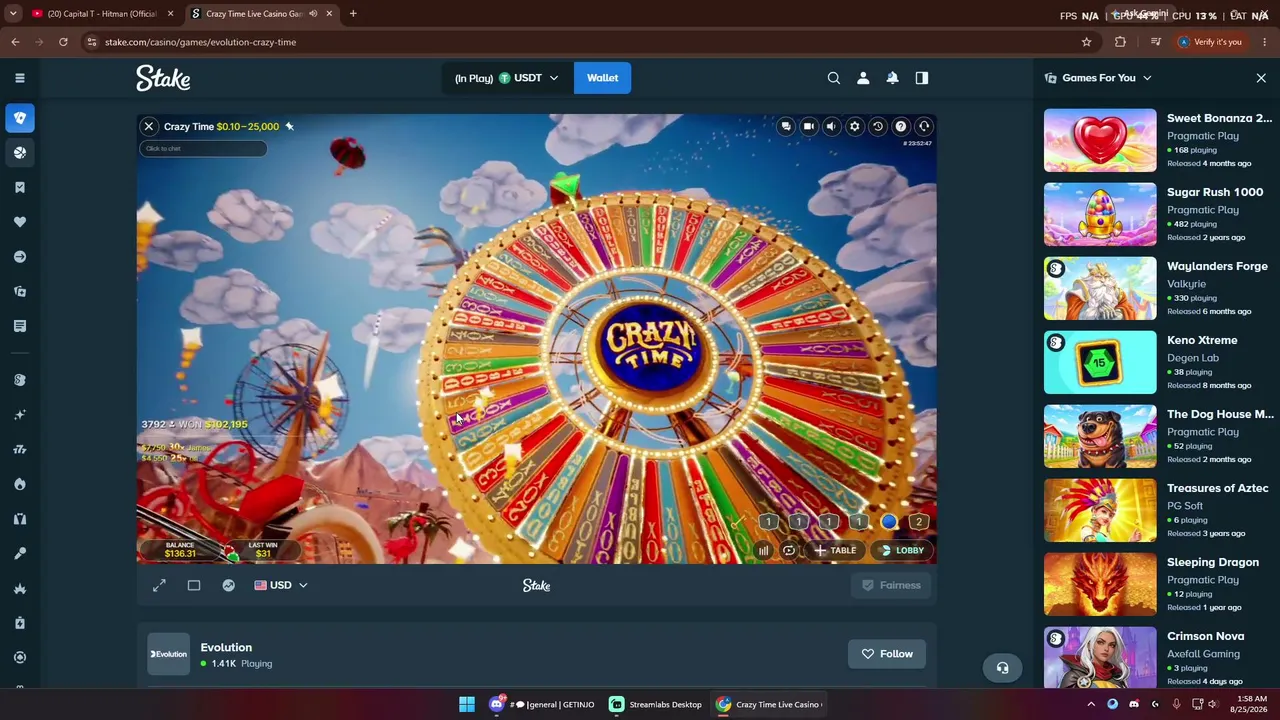Click the address bar URL
Viewport: 1280px width, 720px height.
click(x=200, y=42)
